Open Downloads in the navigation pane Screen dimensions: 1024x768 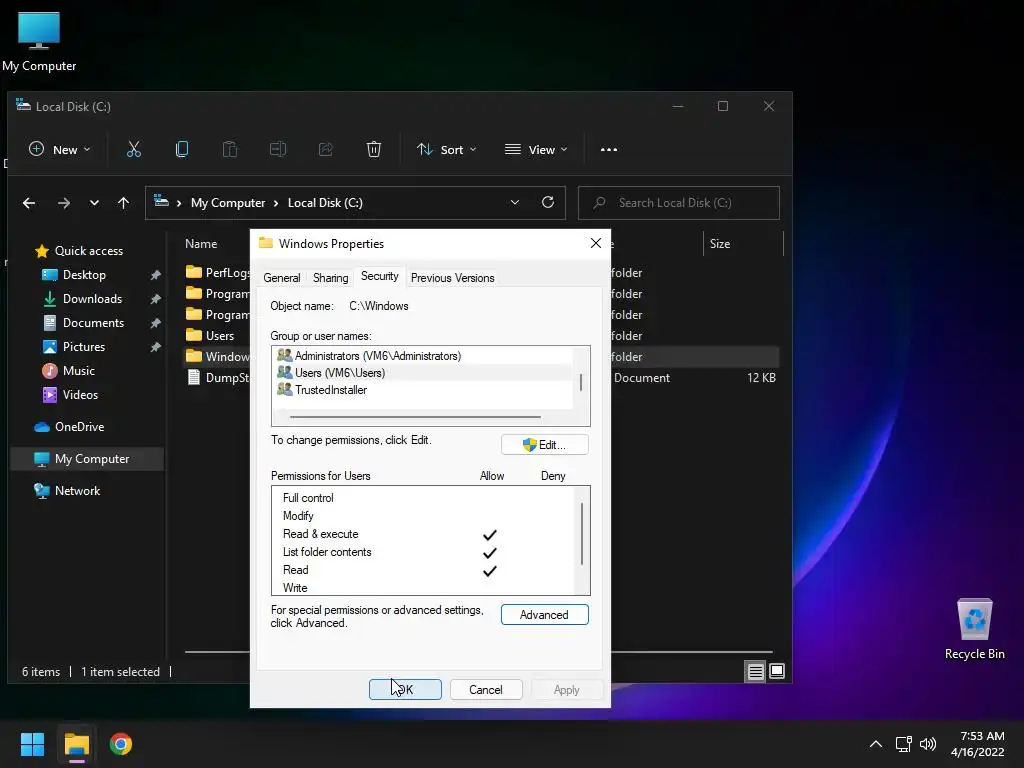[x=92, y=298]
